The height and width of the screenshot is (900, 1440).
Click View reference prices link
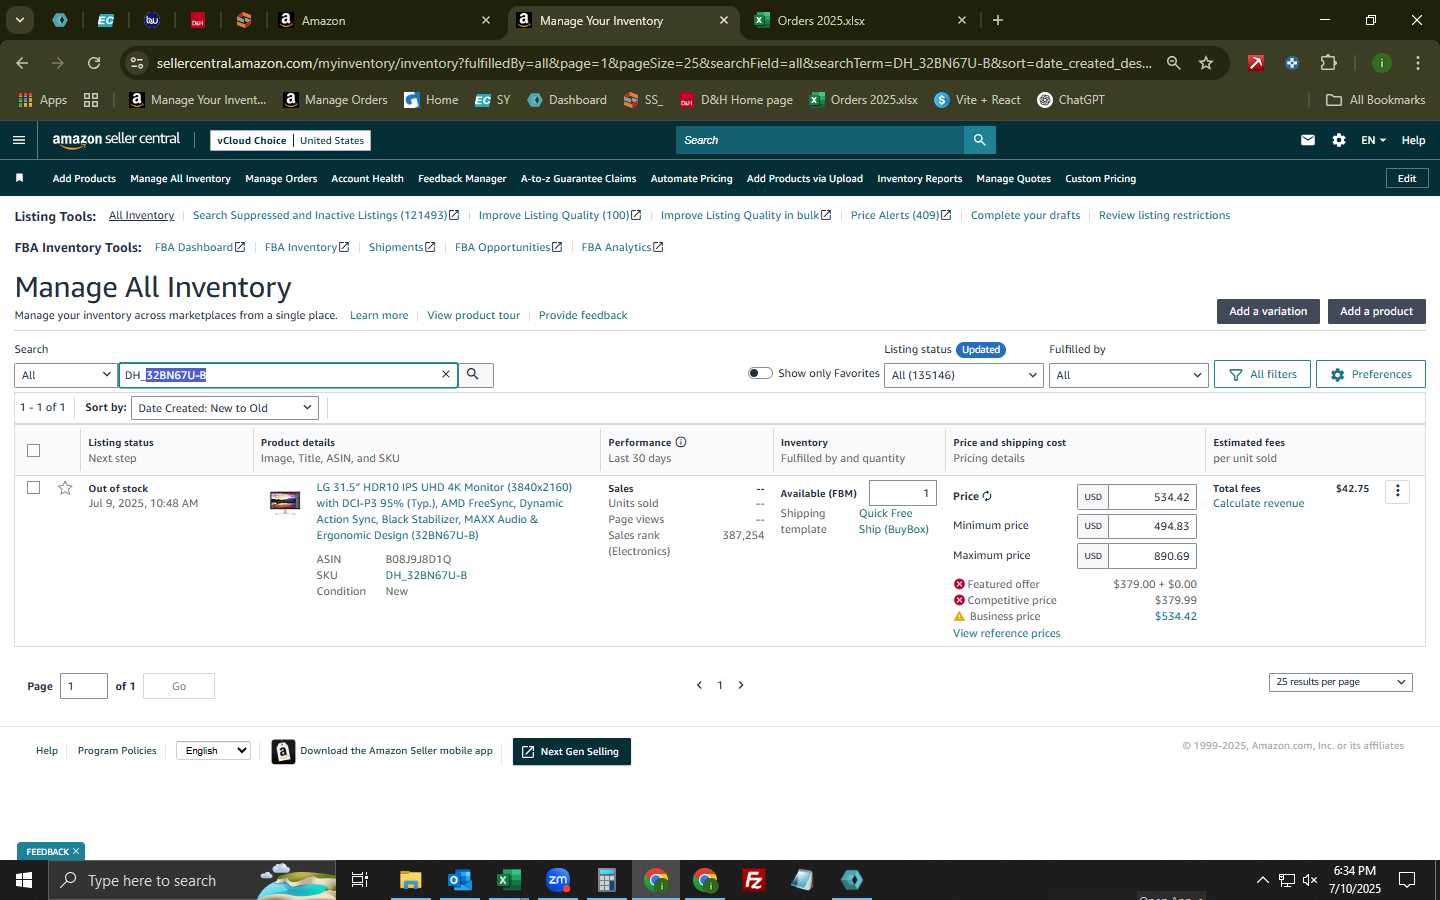(1006, 633)
